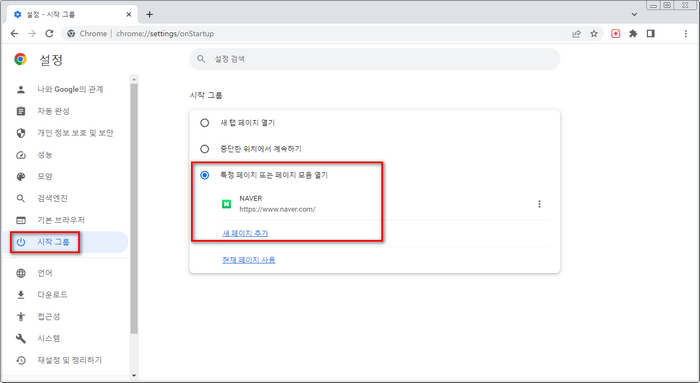Reload the page with refresh icon
The image size is (700, 383).
click(49, 33)
